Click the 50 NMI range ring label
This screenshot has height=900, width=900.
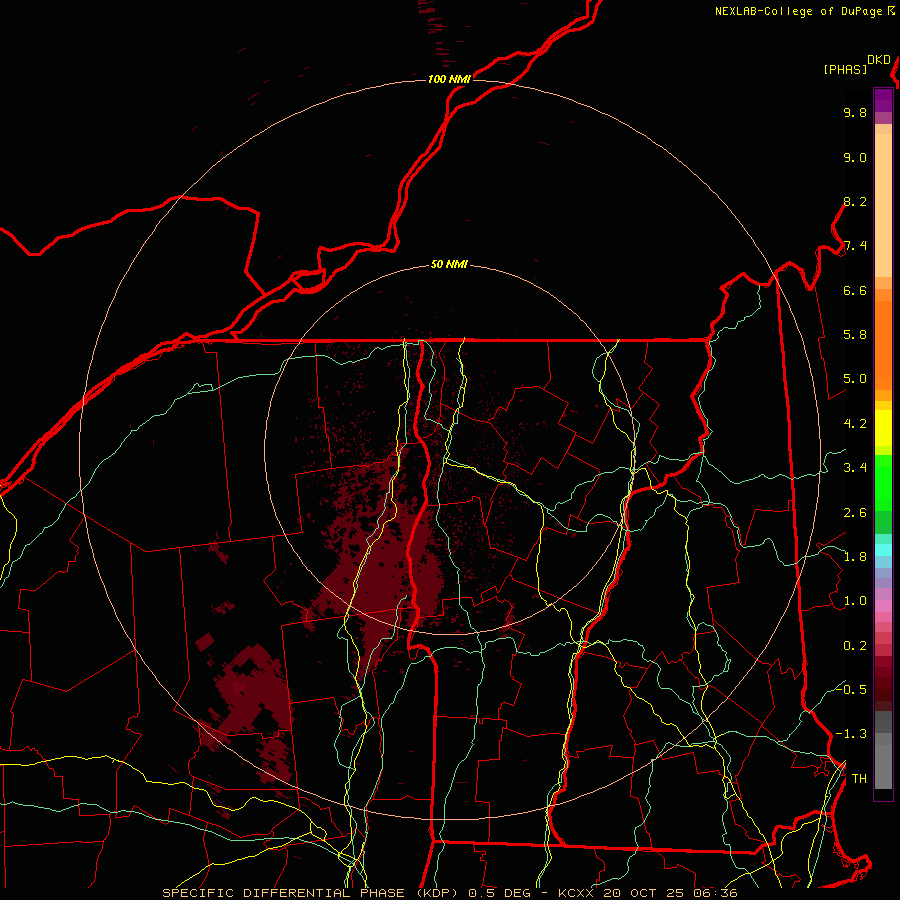point(449,265)
